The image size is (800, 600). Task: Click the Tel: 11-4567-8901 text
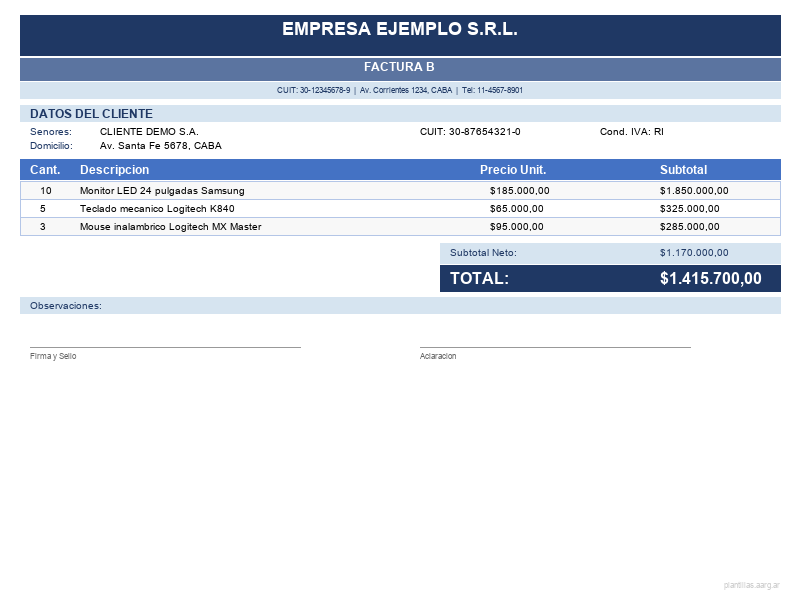[x=492, y=90]
